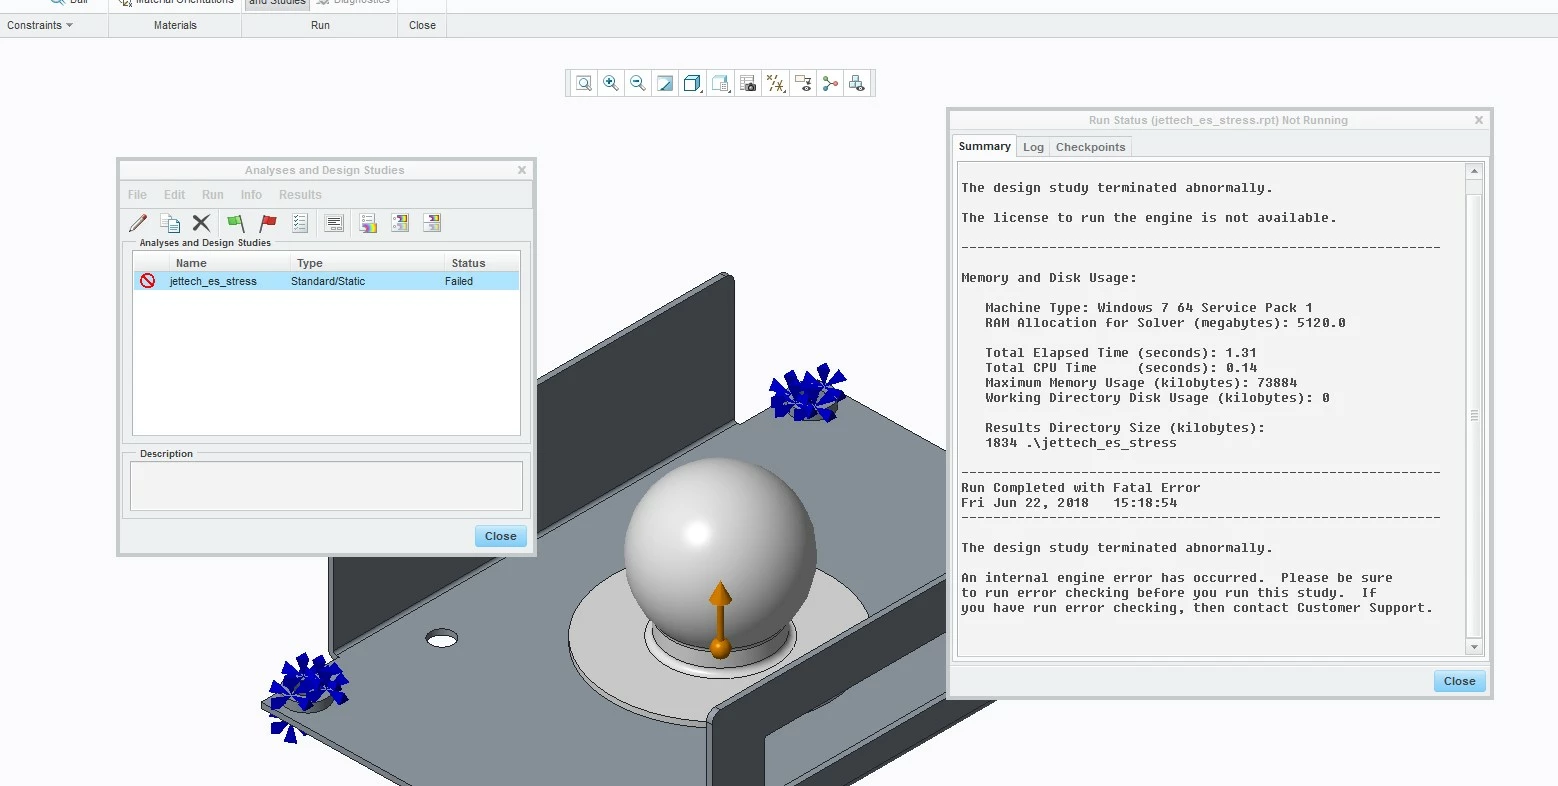Screen dimensions: 1558x786
Task: Click the Type column header
Action: (x=310, y=263)
